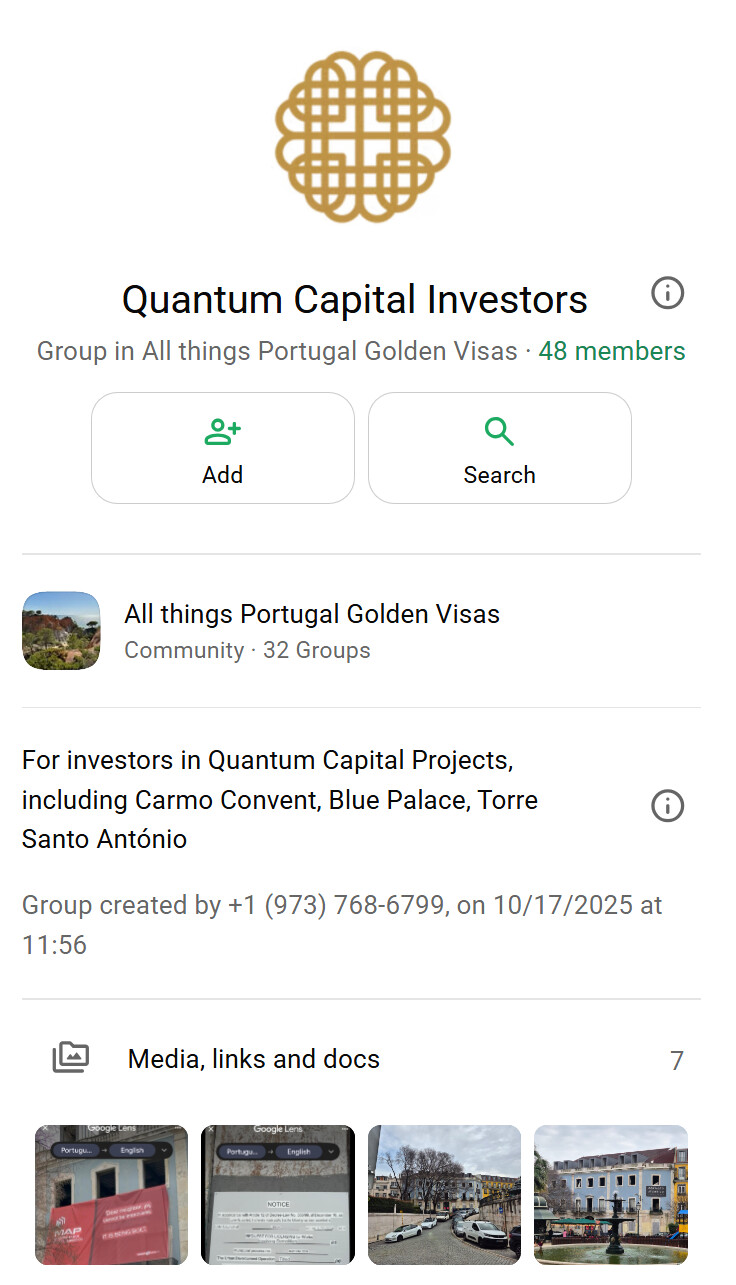Screen dimensions: 736x1285
Task: Open Search in this group
Action: click(x=499, y=448)
